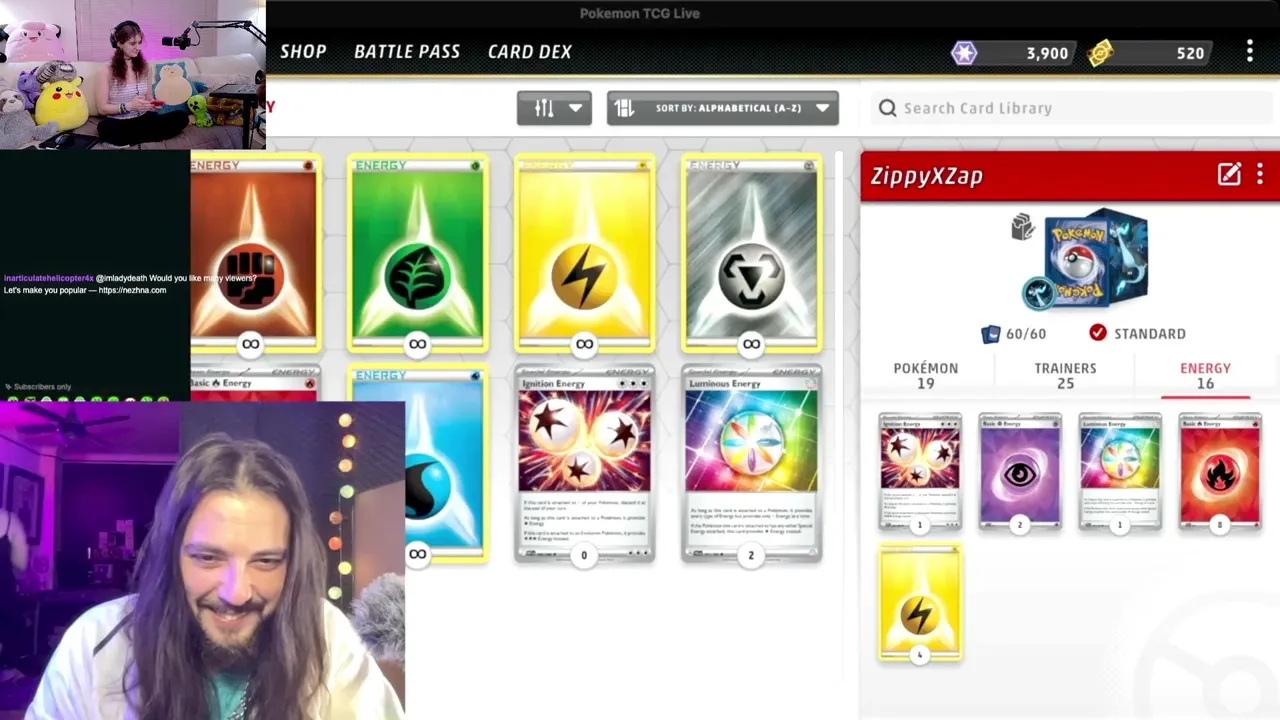The image size is (1280, 720).
Task: Select the Luminous Energy card in library
Action: click(752, 463)
